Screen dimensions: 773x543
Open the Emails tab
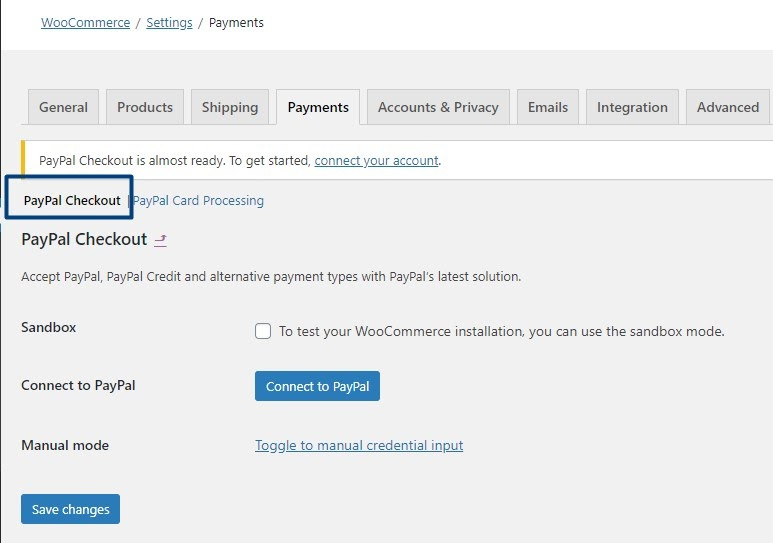[548, 107]
